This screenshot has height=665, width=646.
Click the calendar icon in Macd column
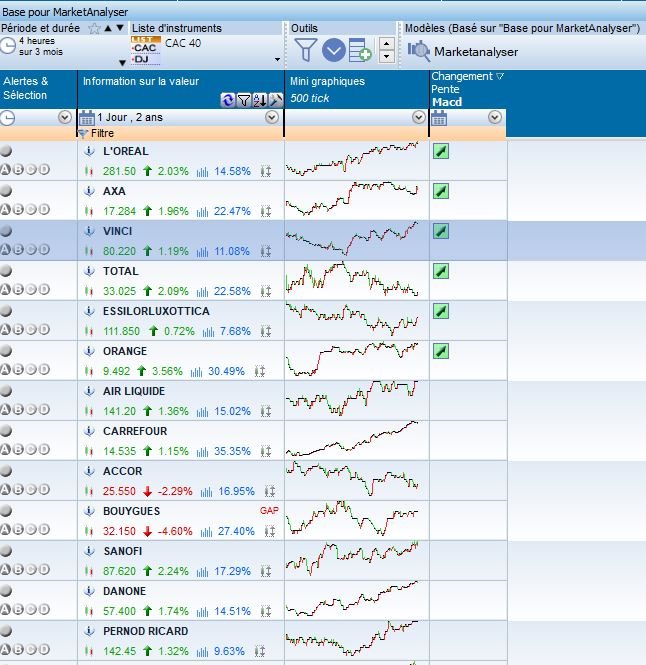(439, 117)
